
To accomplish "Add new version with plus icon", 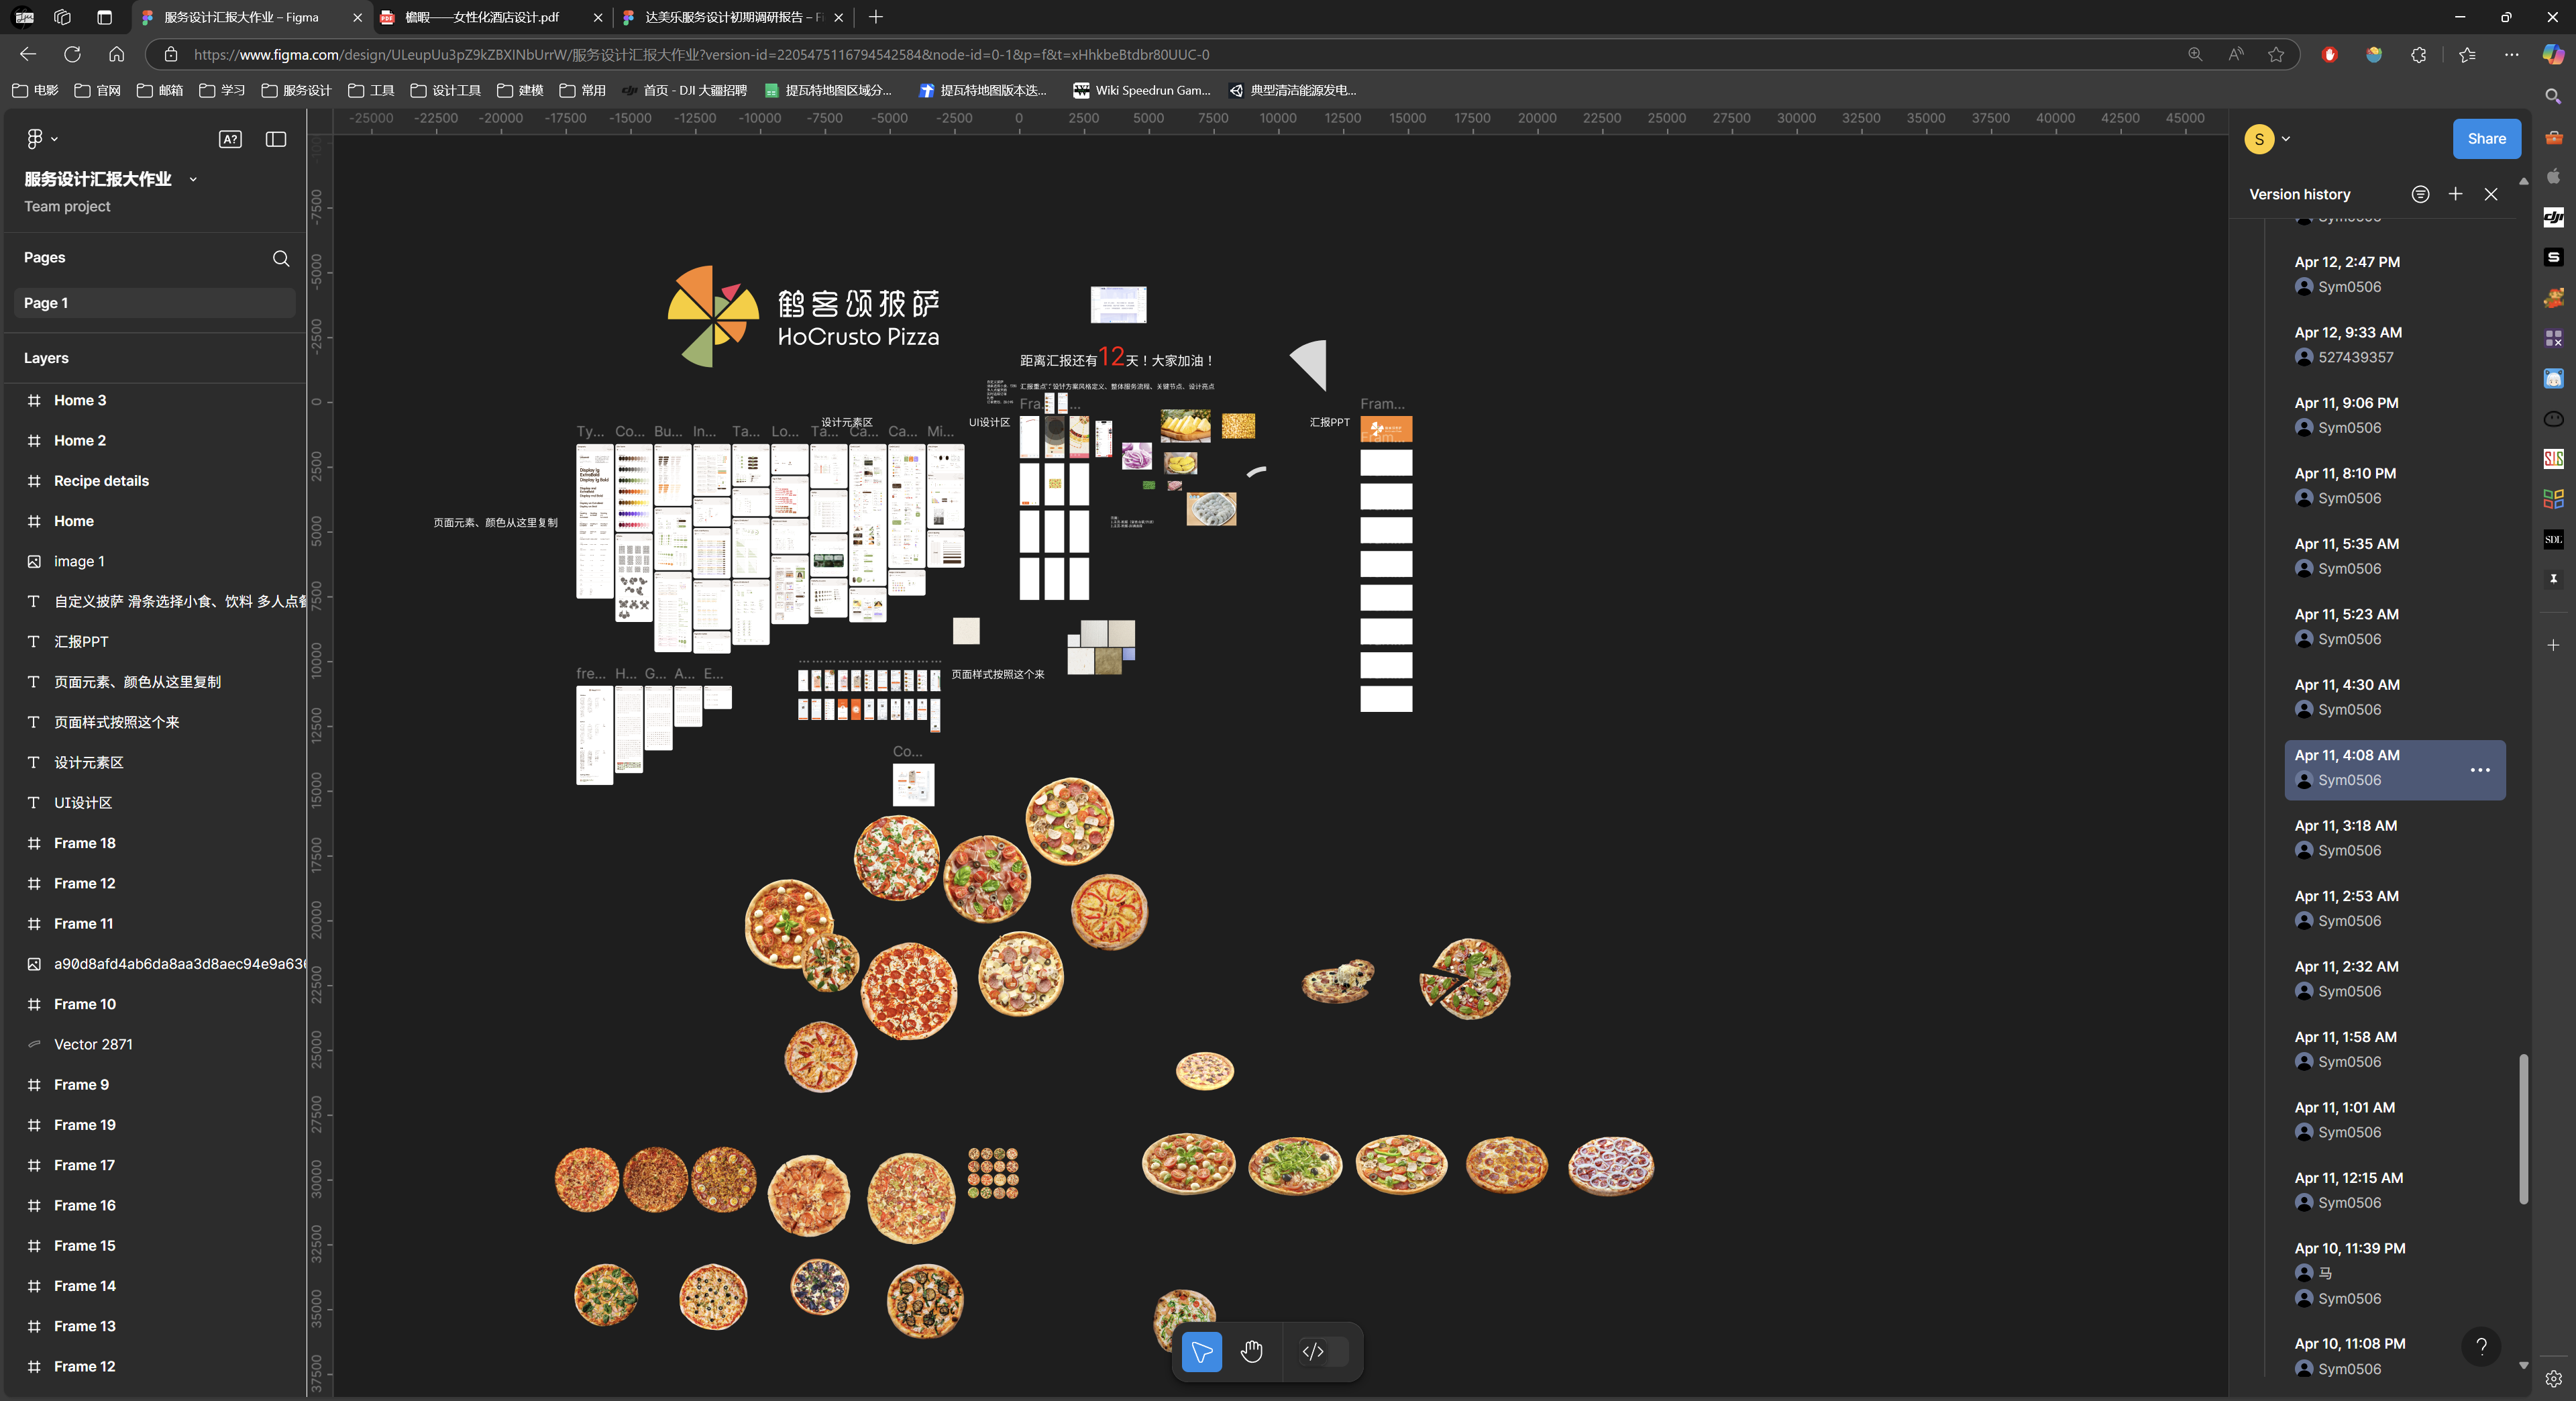I will tap(2455, 194).
